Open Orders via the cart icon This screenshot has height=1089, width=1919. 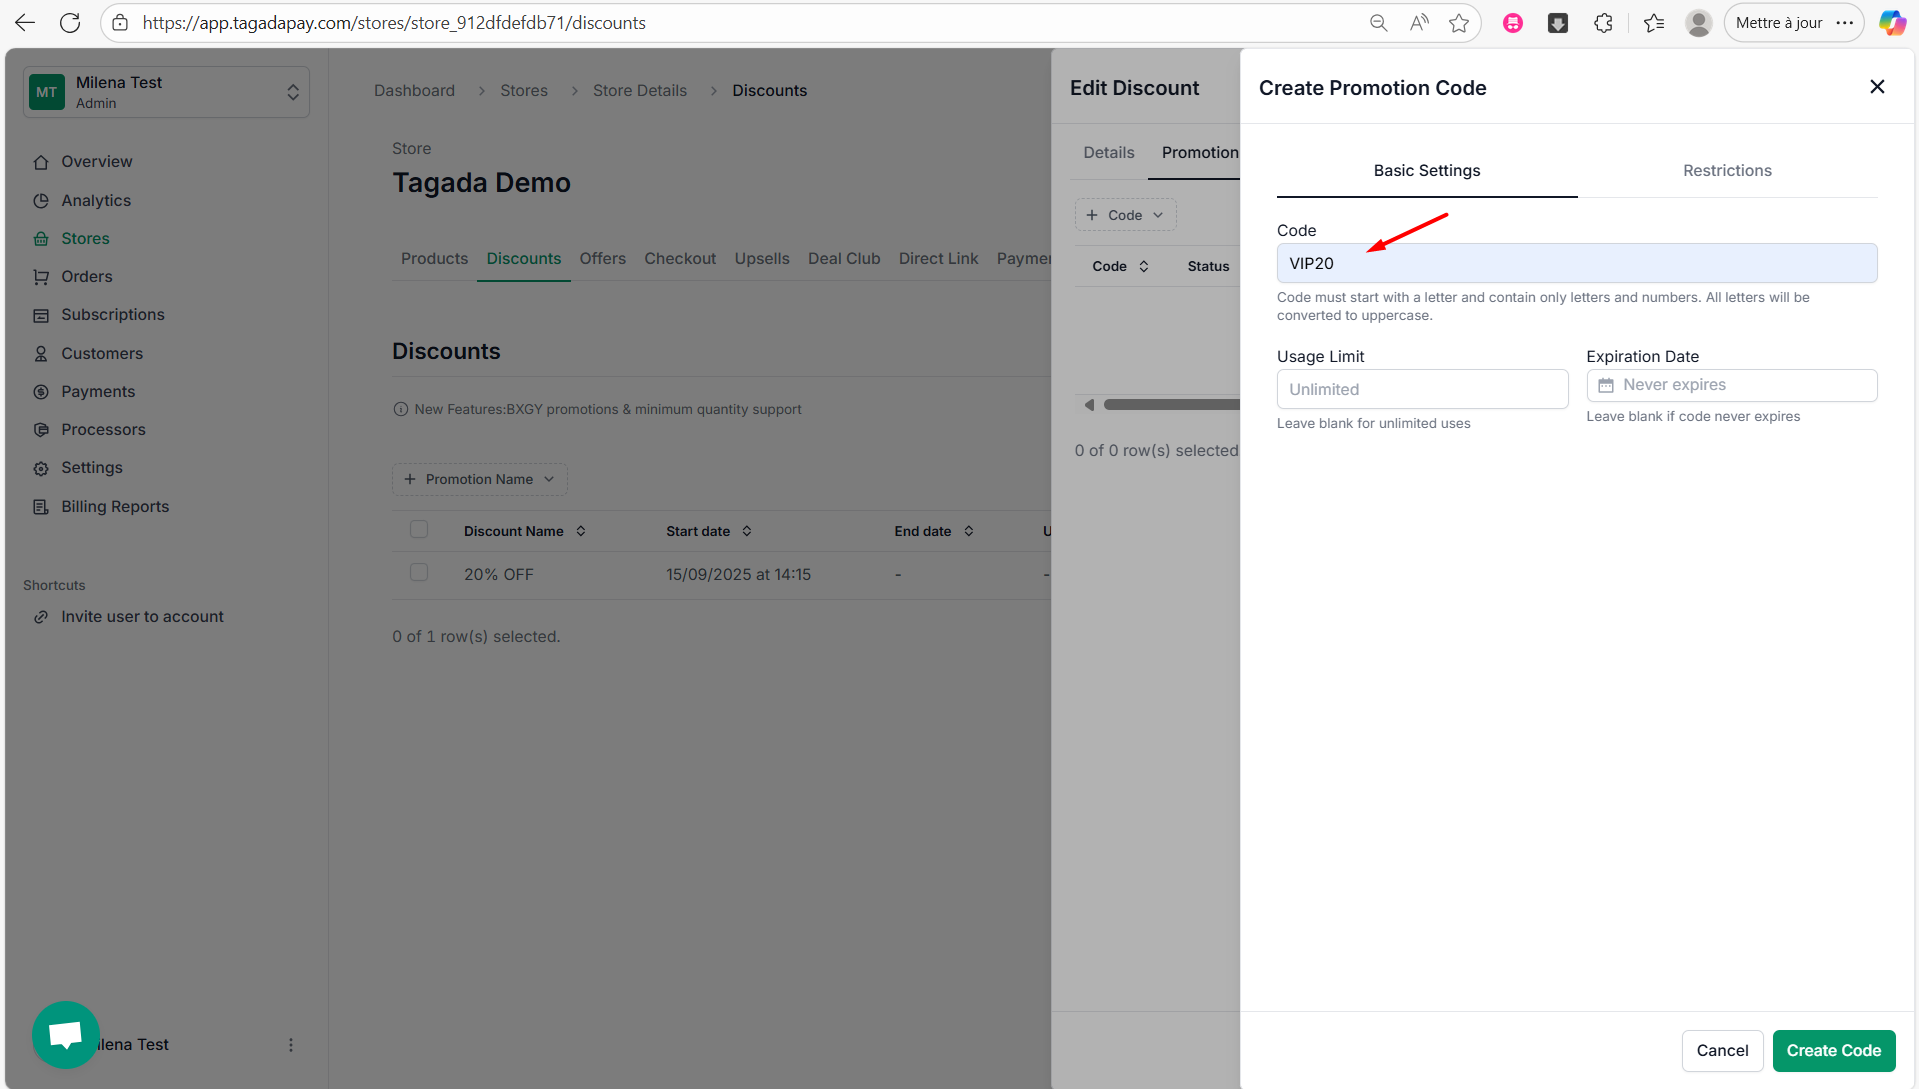[x=41, y=277]
